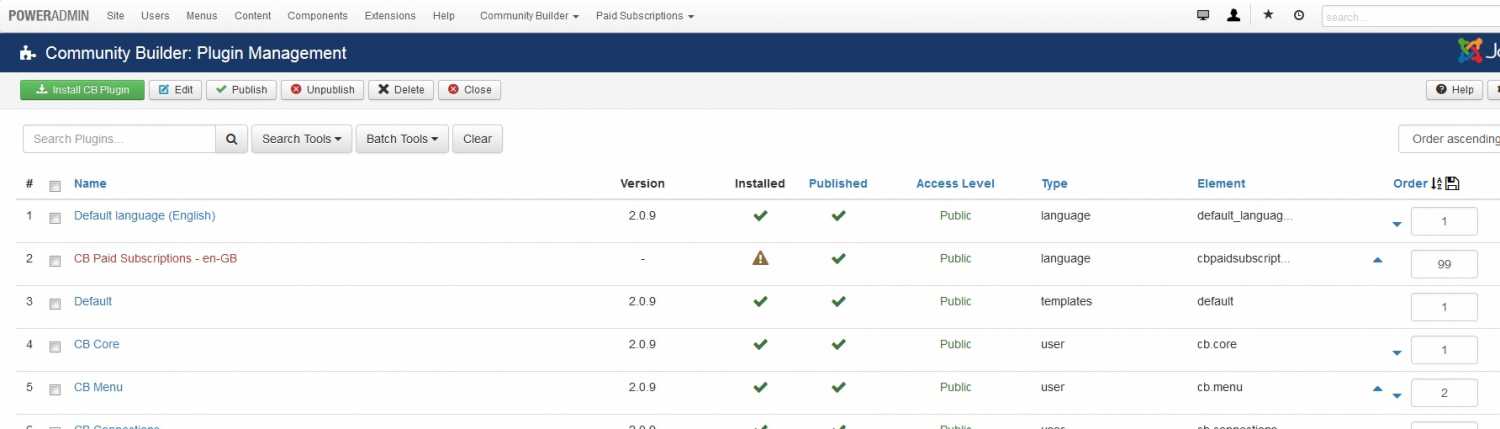Click the Unpublish toolbar button
The image size is (1500, 429).
pyautogui.click(x=322, y=90)
